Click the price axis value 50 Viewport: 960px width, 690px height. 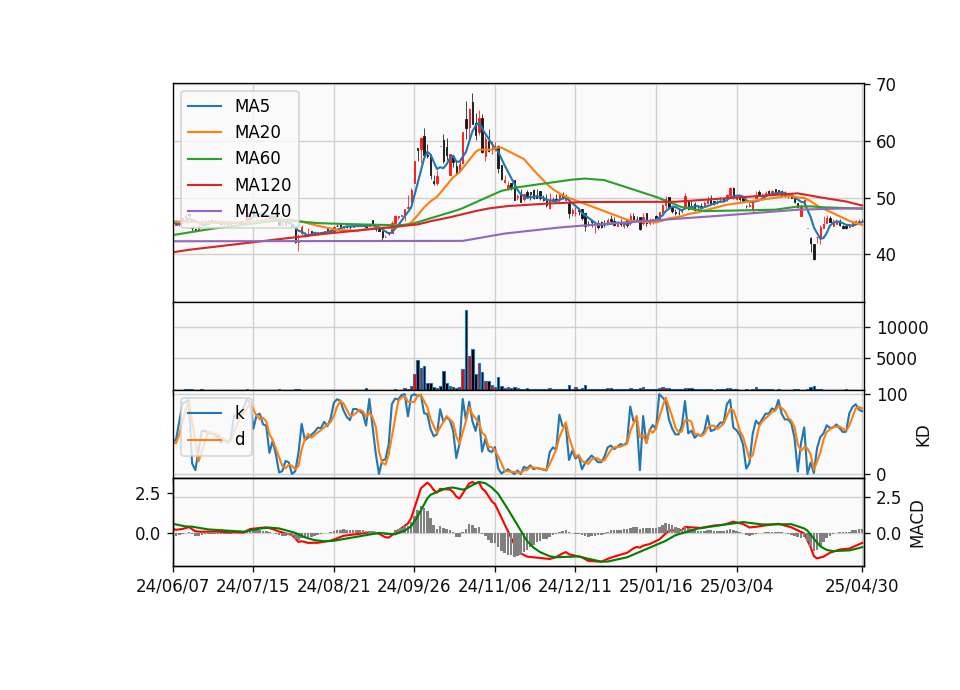[x=886, y=199]
